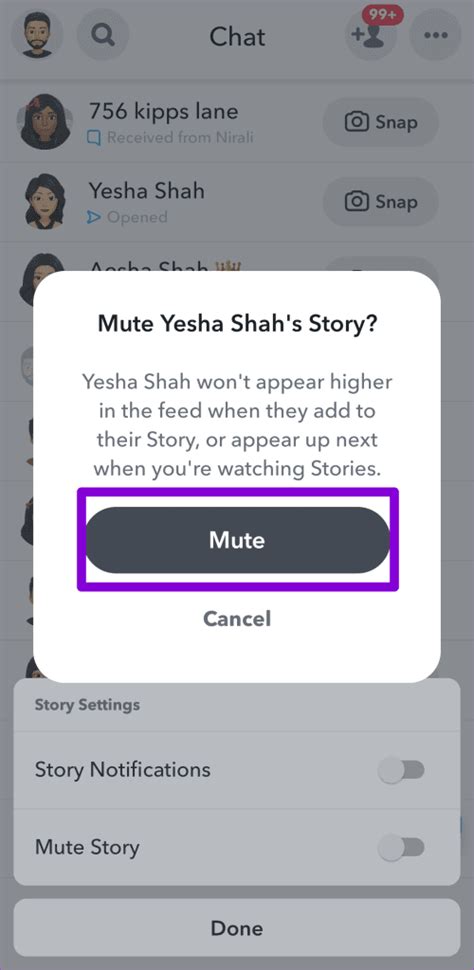Confirm with the Mute button
The height and width of the screenshot is (970, 474).
[x=237, y=540]
